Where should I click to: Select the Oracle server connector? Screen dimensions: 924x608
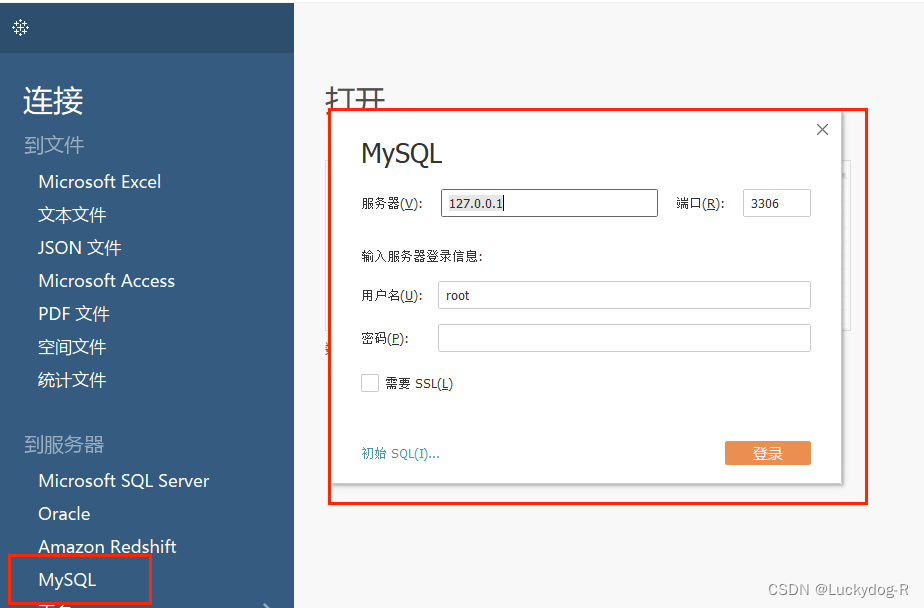pos(64,514)
